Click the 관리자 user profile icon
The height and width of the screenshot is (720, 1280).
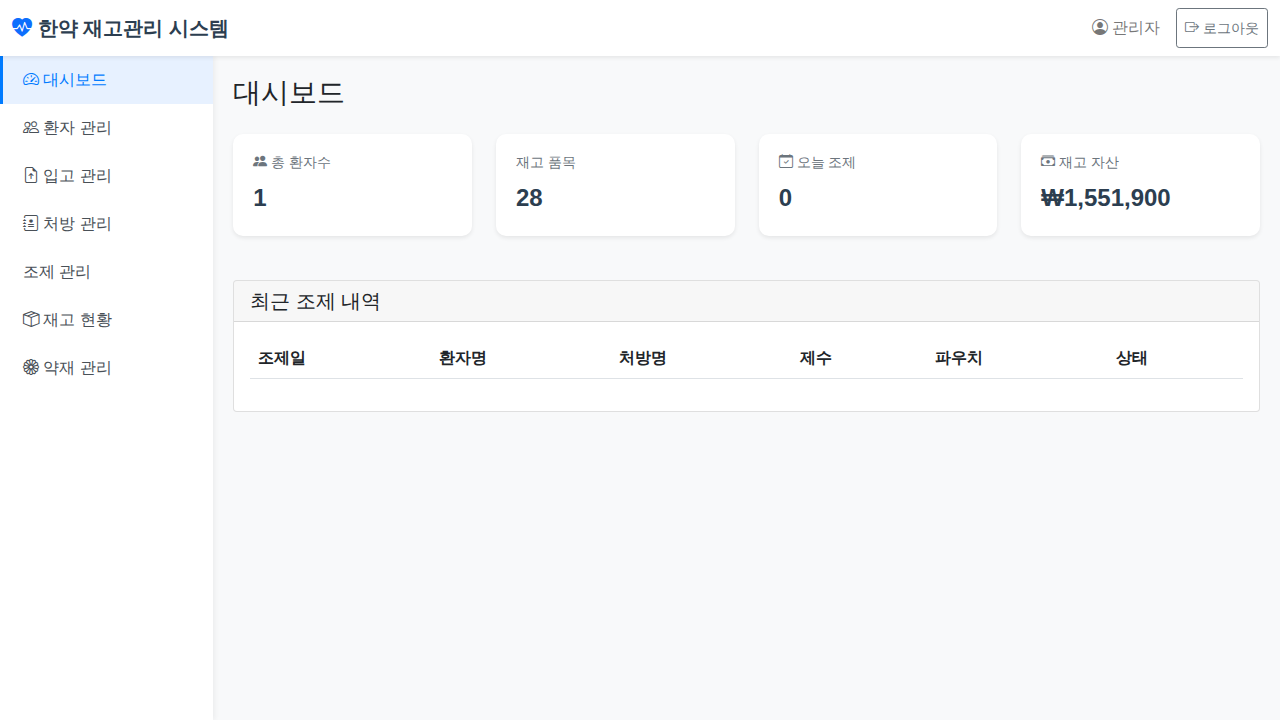coord(1100,28)
